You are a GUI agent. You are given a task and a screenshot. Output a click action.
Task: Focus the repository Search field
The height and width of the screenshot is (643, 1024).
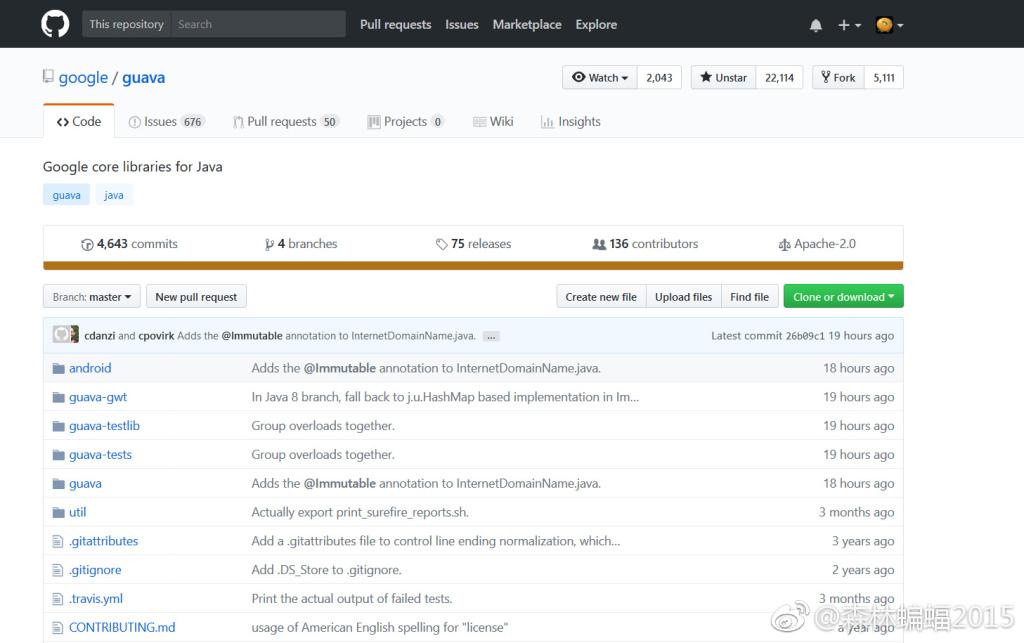(x=259, y=24)
